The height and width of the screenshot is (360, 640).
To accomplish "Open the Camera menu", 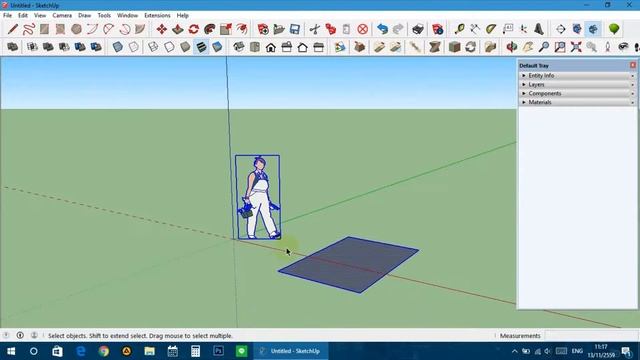I will coord(62,15).
